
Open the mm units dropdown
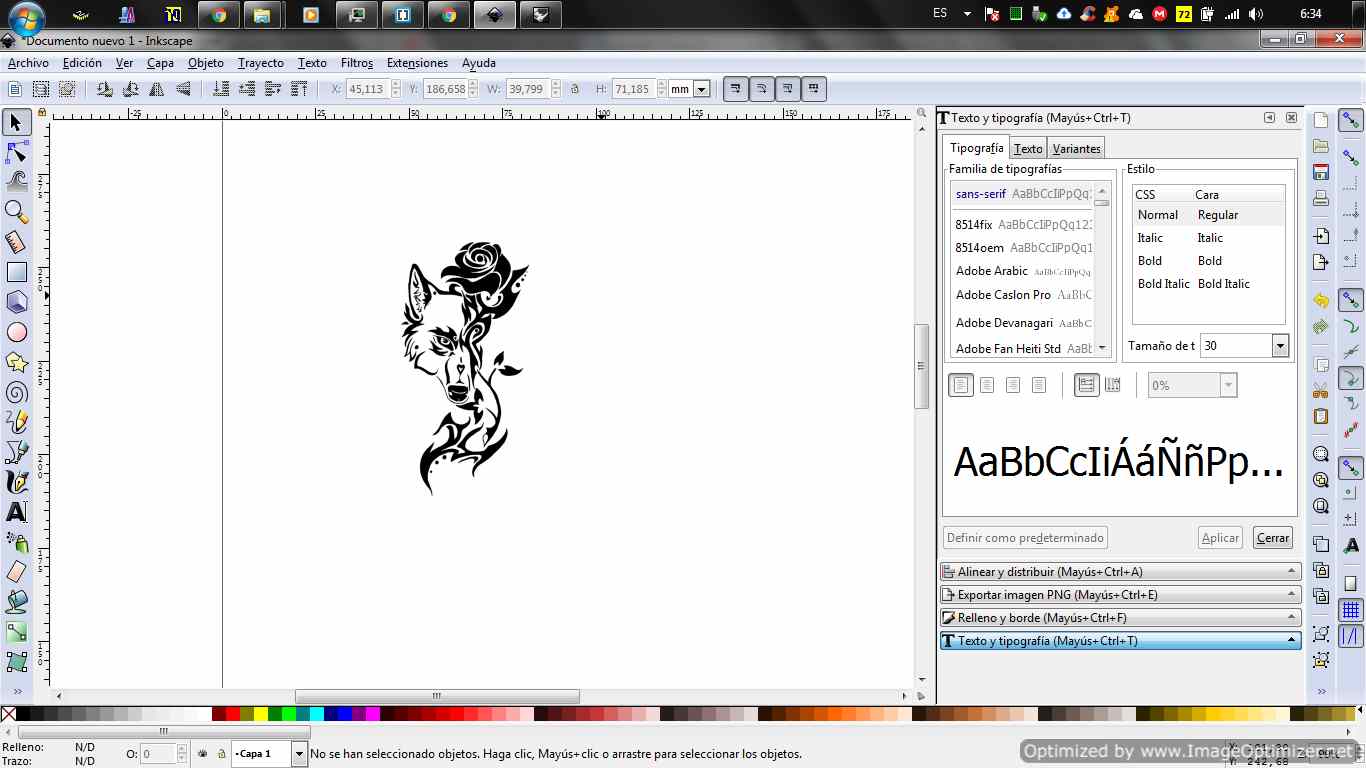701,89
